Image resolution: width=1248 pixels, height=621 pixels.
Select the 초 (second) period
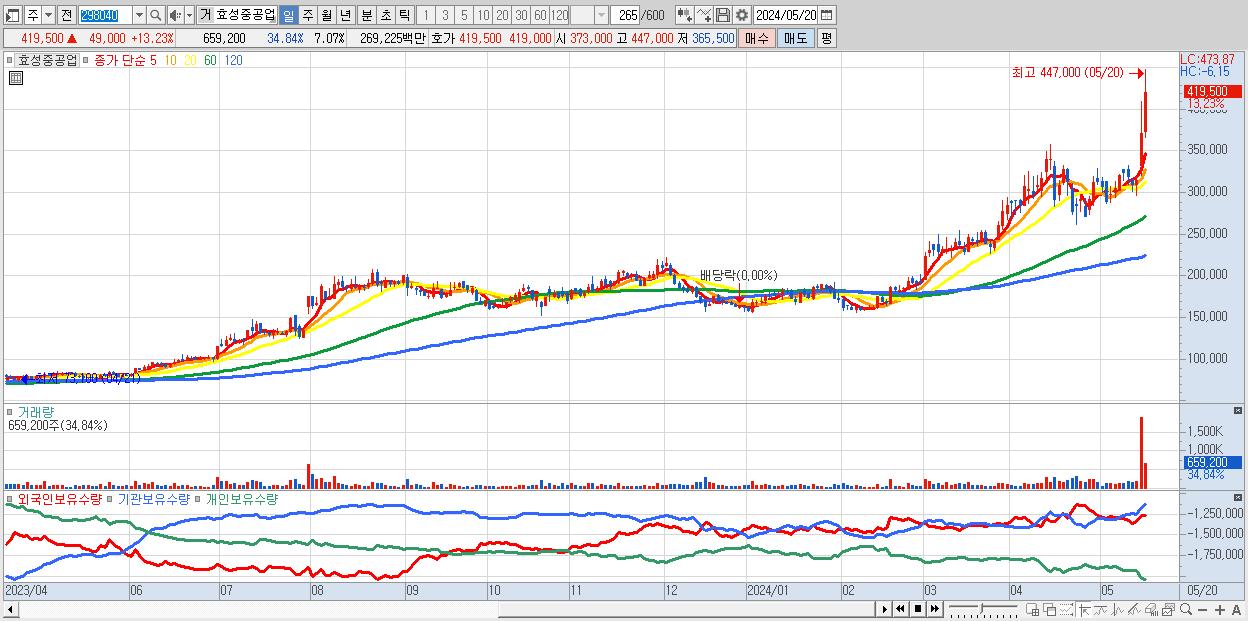(x=384, y=15)
